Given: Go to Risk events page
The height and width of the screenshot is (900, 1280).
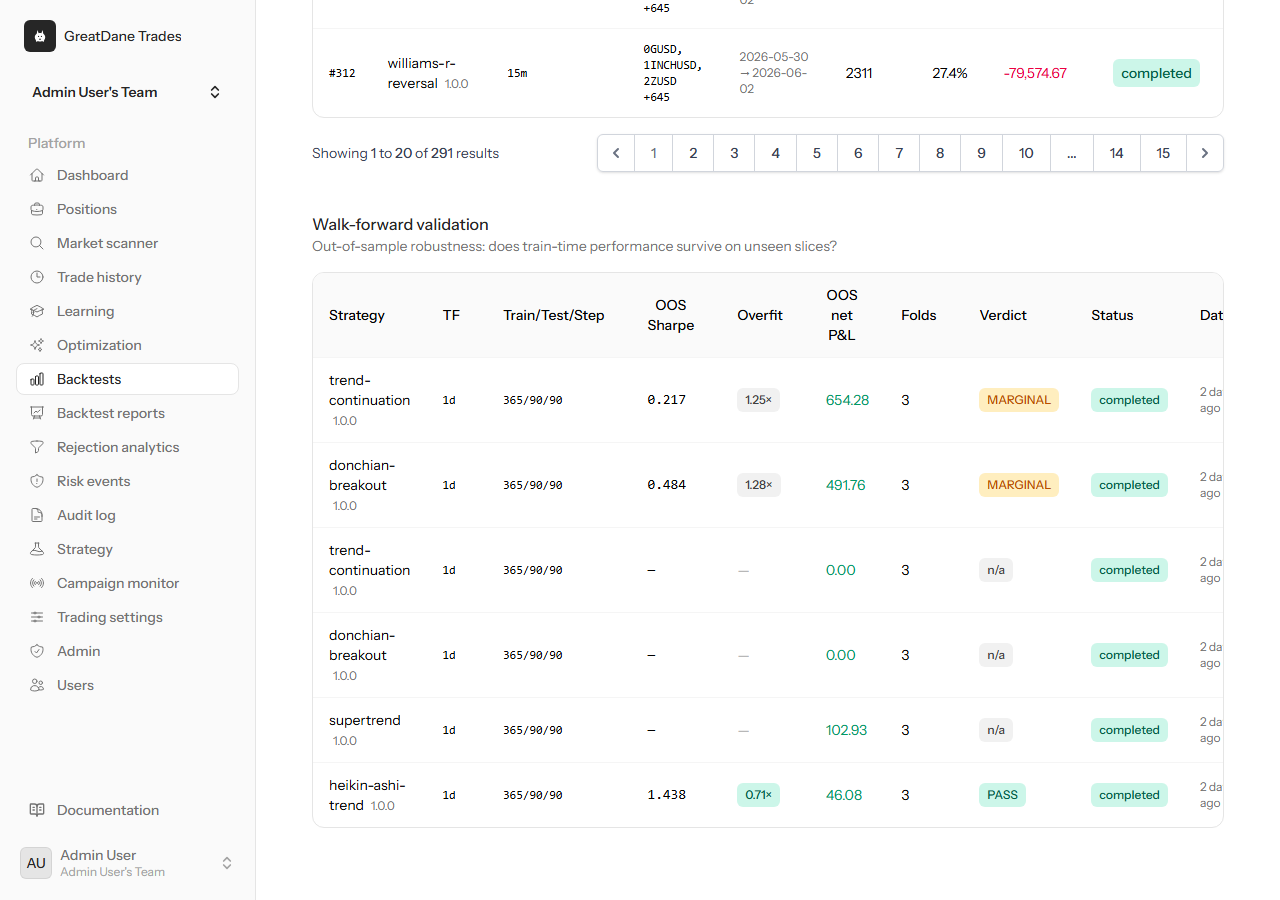Looking at the screenshot, I should coord(127,481).
